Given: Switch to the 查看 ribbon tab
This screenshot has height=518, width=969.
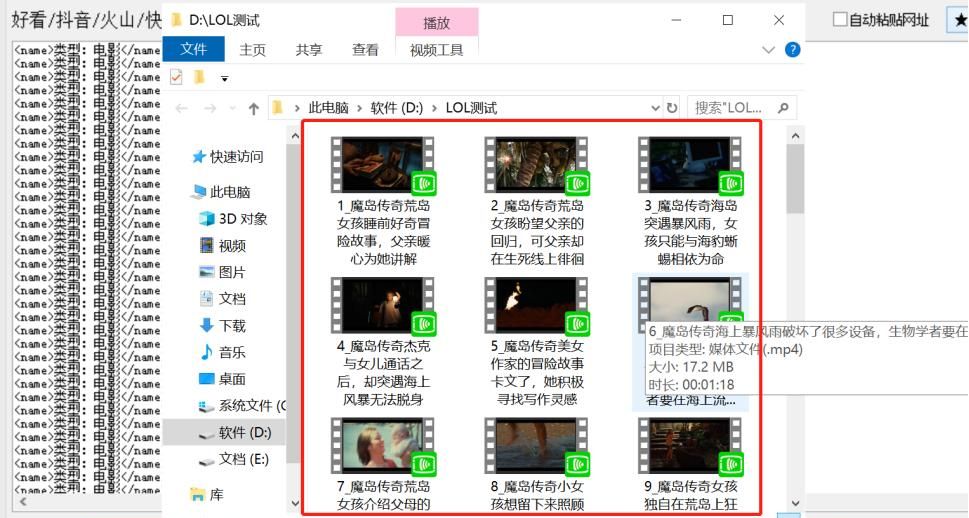Looking at the screenshot, I should (x=365, y=50).
